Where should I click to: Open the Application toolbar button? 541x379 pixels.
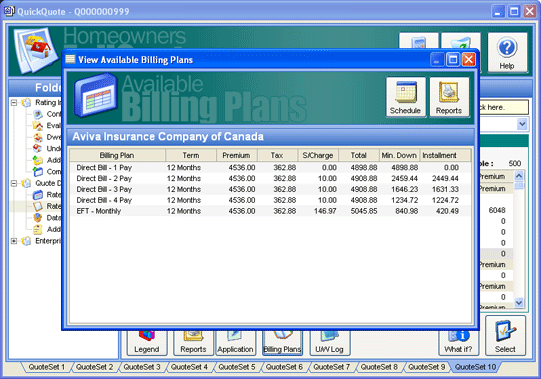pos(236,342)
